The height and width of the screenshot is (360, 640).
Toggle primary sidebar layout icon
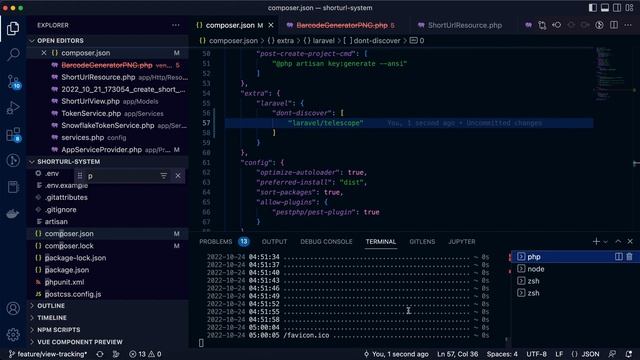tap(593, 8)
